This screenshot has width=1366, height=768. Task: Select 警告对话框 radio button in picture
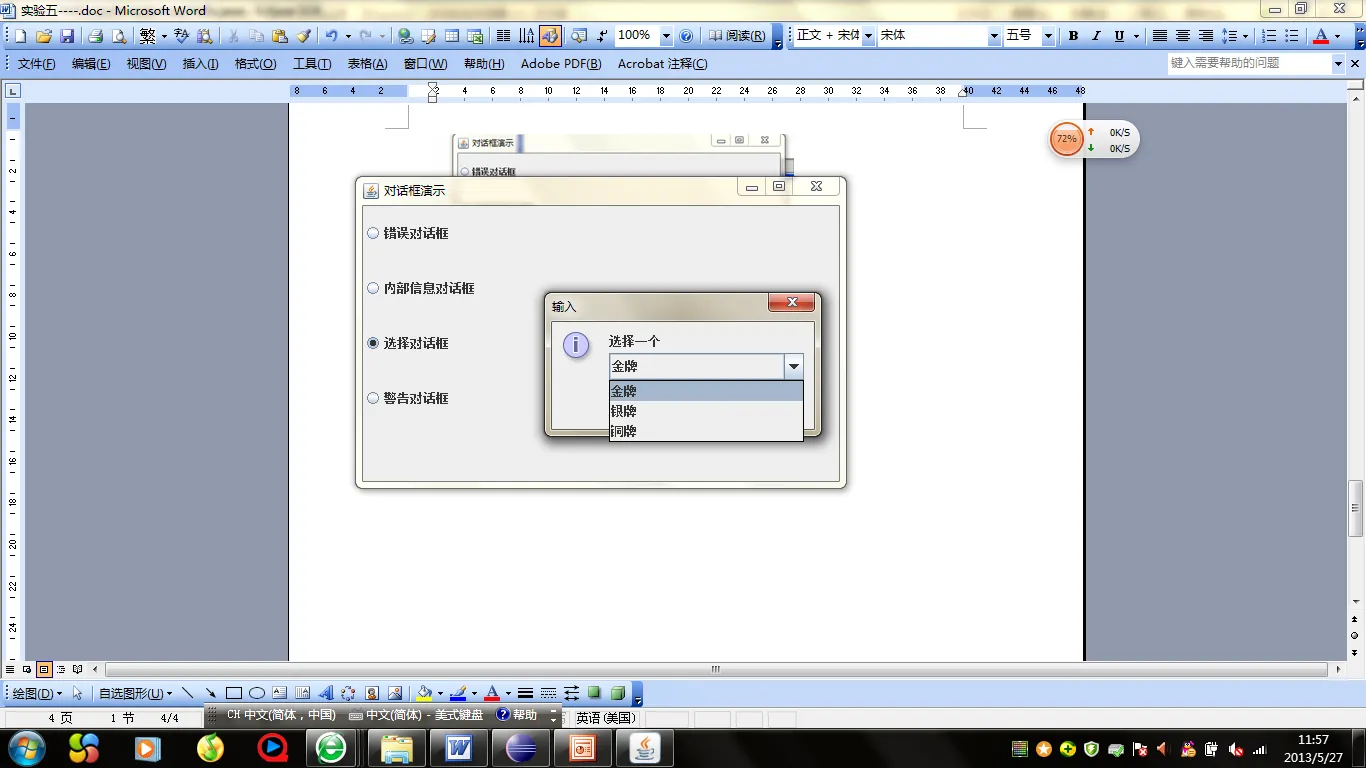374,398
